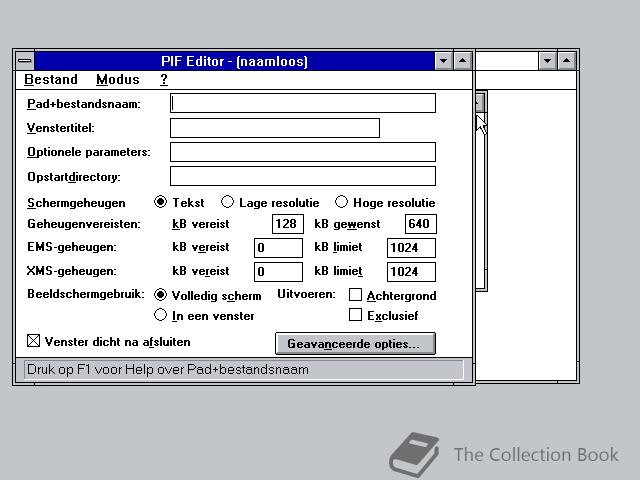The image size is (640, 480).
Task: Enable the Achtergrond checkbox
Action: [x=393, y=295]
